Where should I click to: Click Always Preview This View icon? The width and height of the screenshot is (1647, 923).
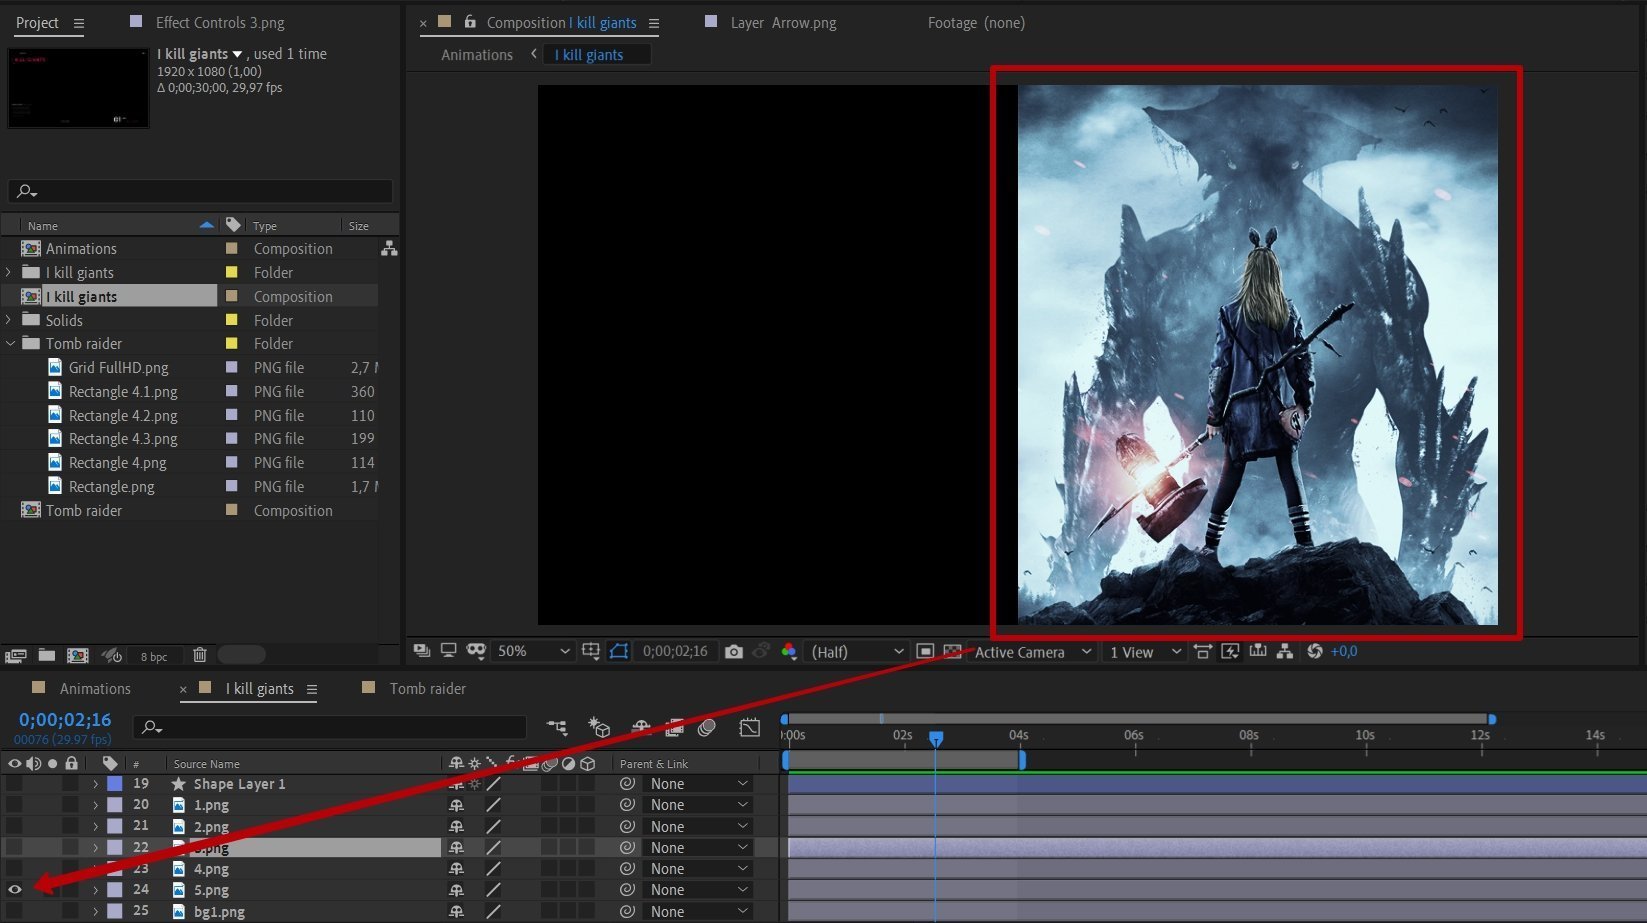[422, 650]
